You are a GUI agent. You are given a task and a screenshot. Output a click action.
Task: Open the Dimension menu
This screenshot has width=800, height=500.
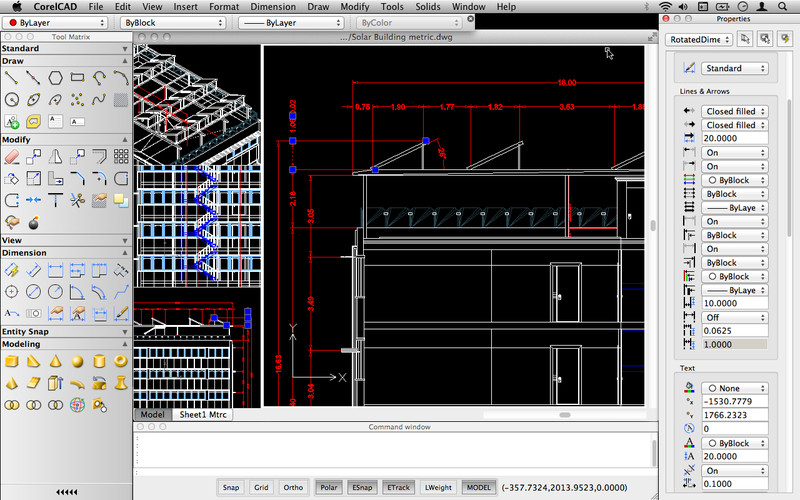[272, 6]
